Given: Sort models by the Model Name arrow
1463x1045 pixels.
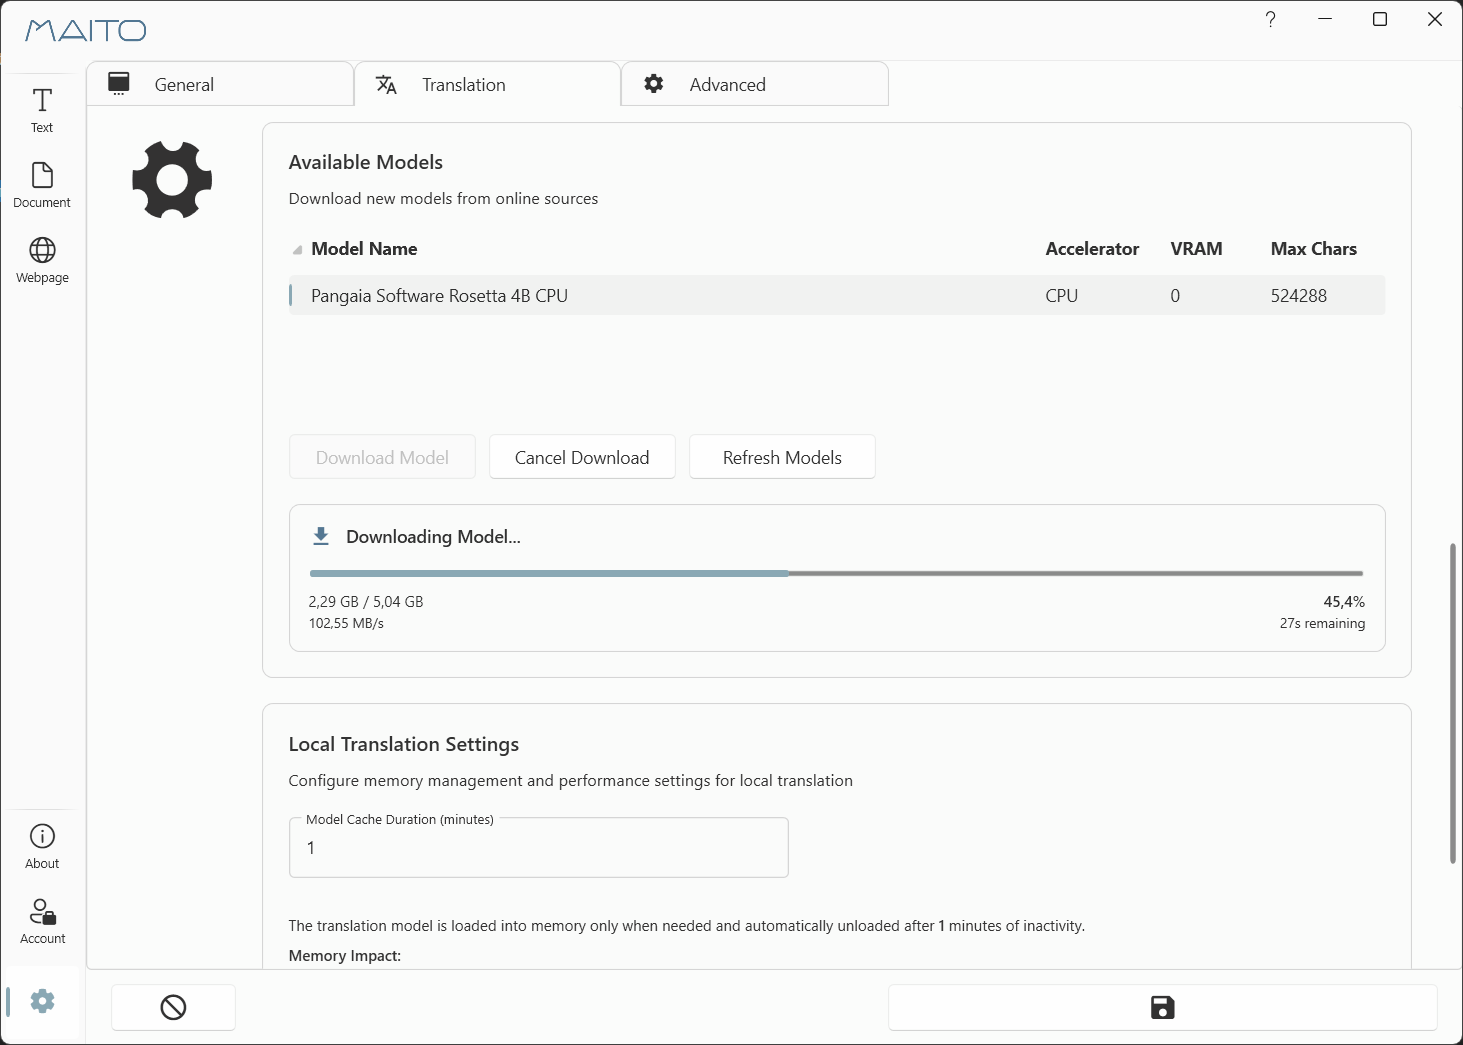Looking at the screenshot, I should click(x=297, y=250).
